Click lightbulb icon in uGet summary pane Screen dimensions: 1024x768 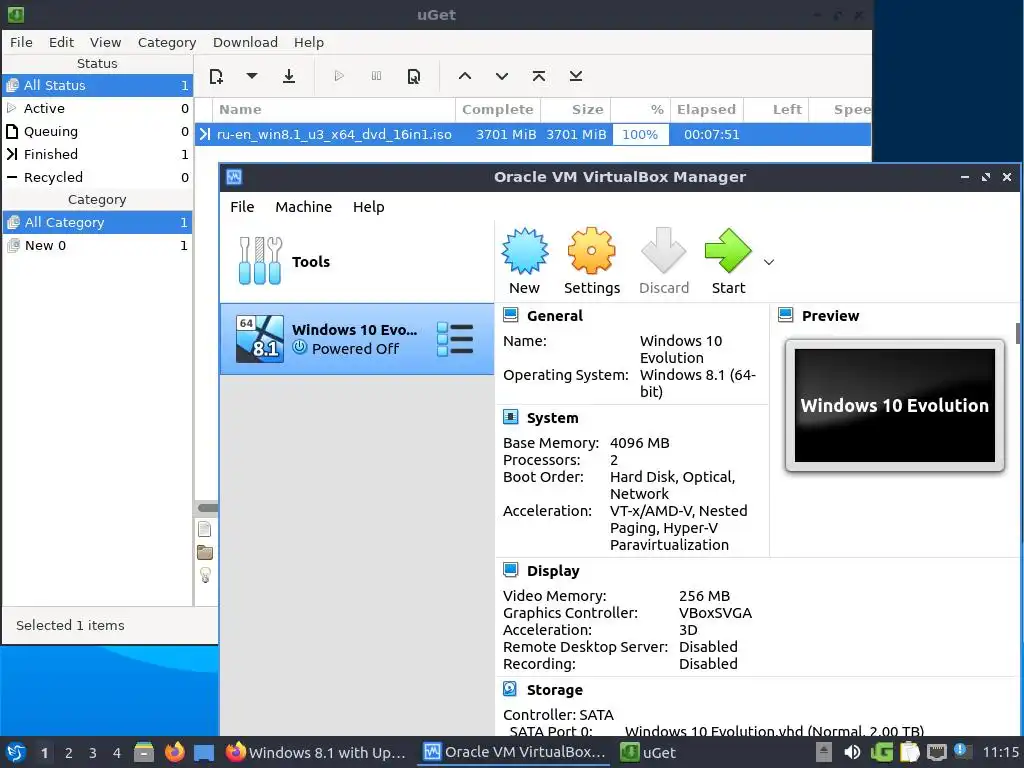[x=205, y=575]
